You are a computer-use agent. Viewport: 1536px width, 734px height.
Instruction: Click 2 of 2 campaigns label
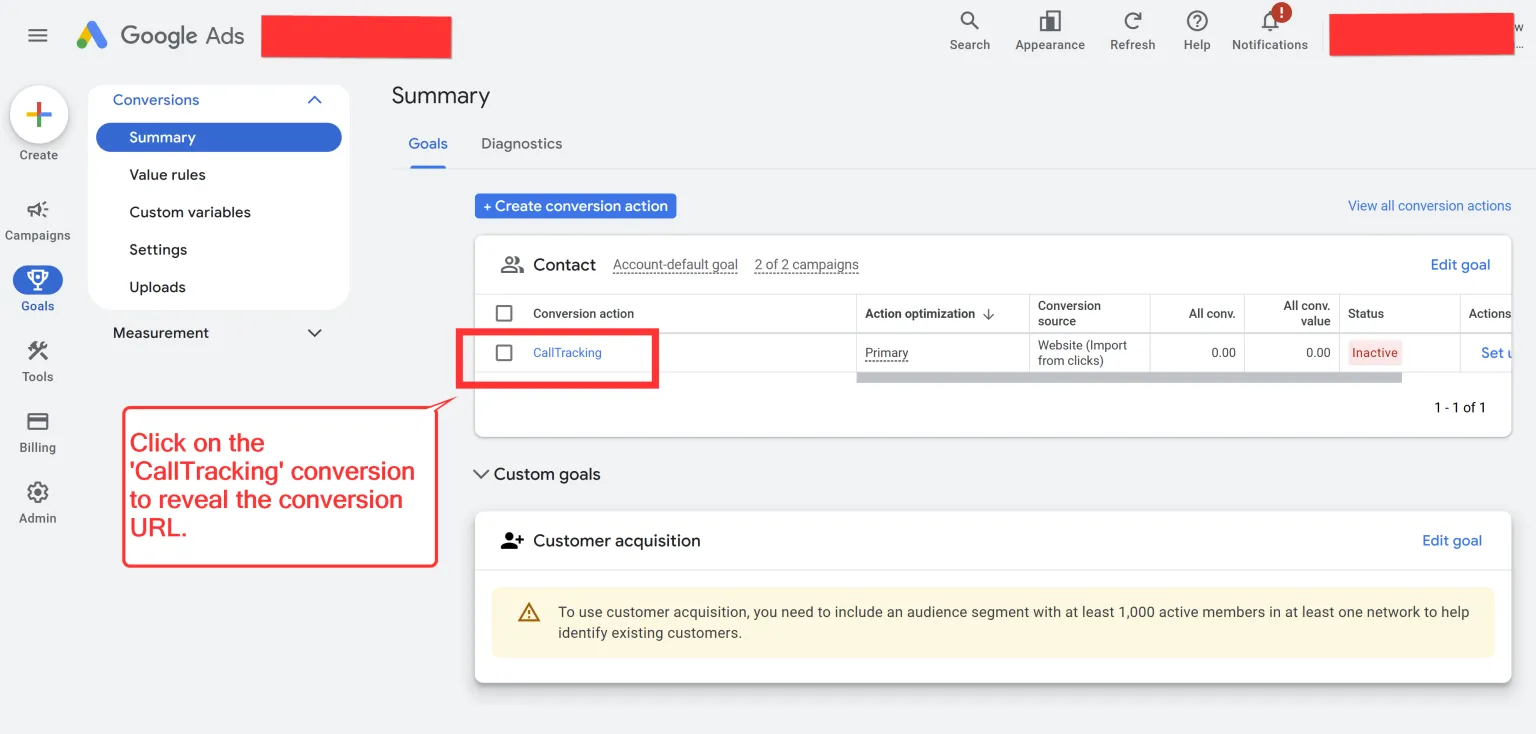coord(806,265)
